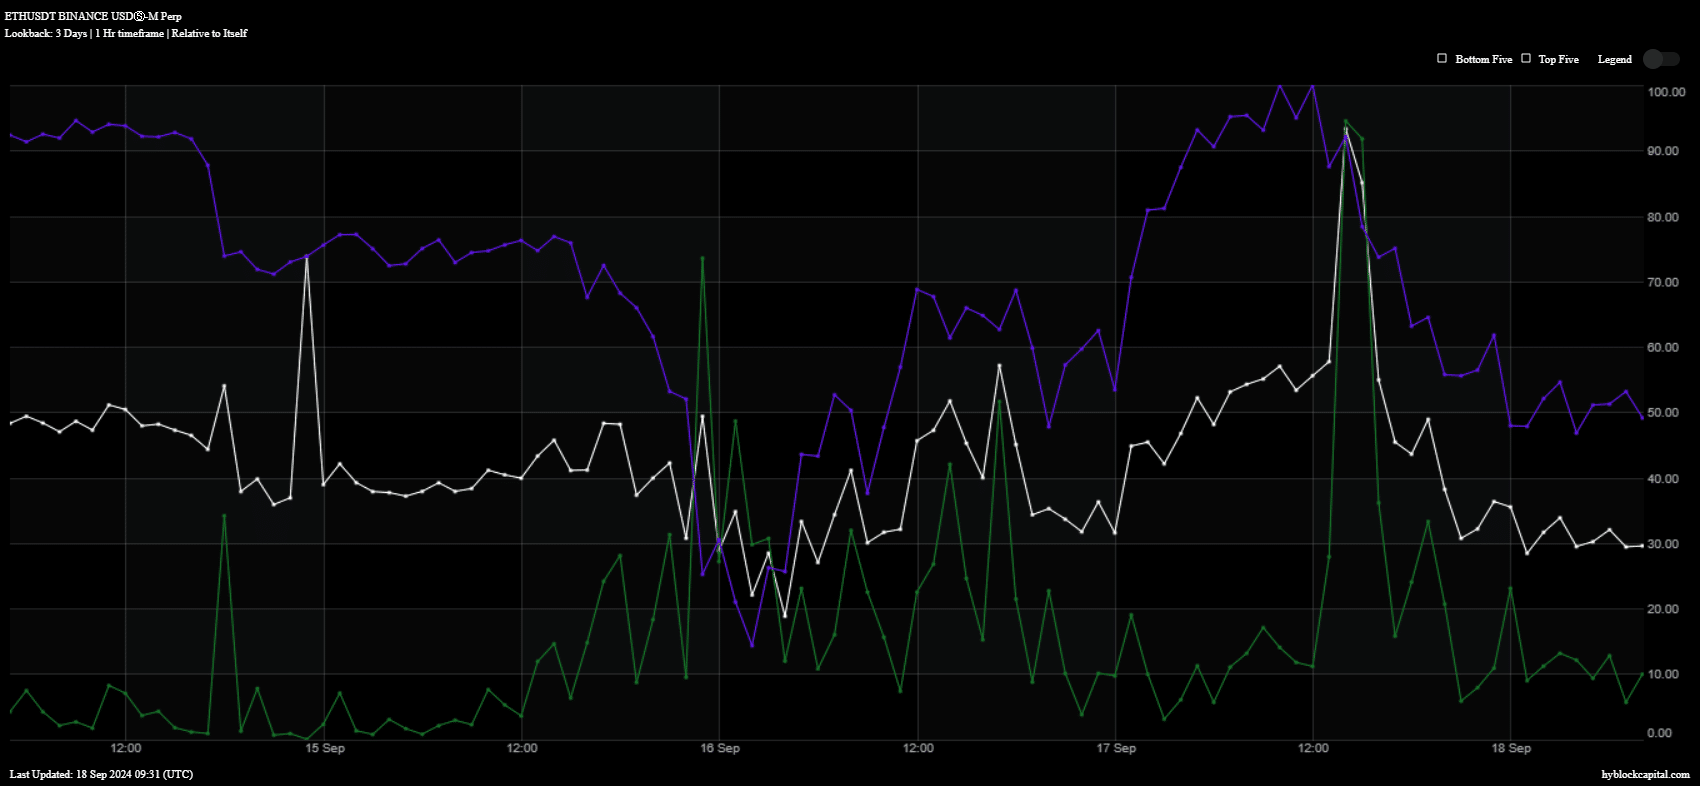
Task: Click the ETHUSDT BINANCE USDⓈ-M Perp title
Action: coord(93,16)
